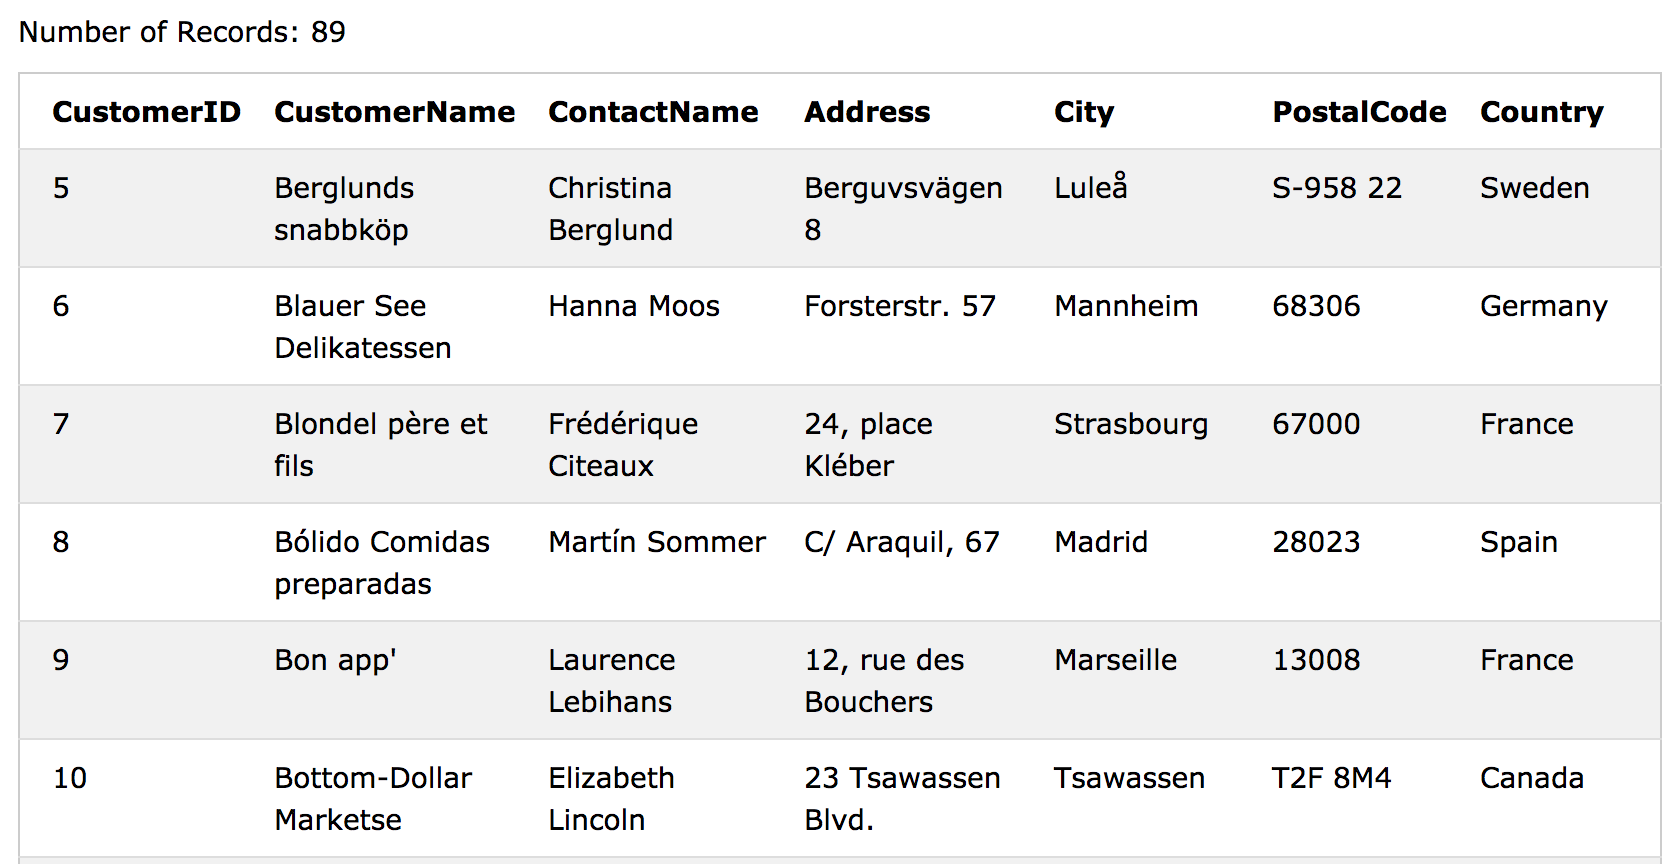The width and height of the screenshot is (1672, 864).
Task: Click the Strasbourg city cell
Action: pyautogui.click(x=1131, y=424)
